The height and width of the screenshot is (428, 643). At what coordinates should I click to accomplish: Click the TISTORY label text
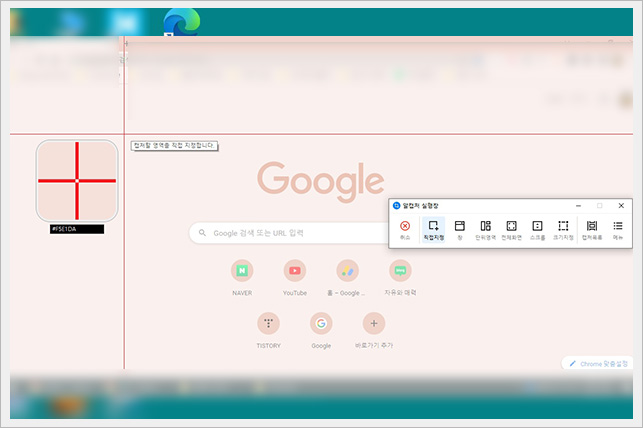[268, 346]
